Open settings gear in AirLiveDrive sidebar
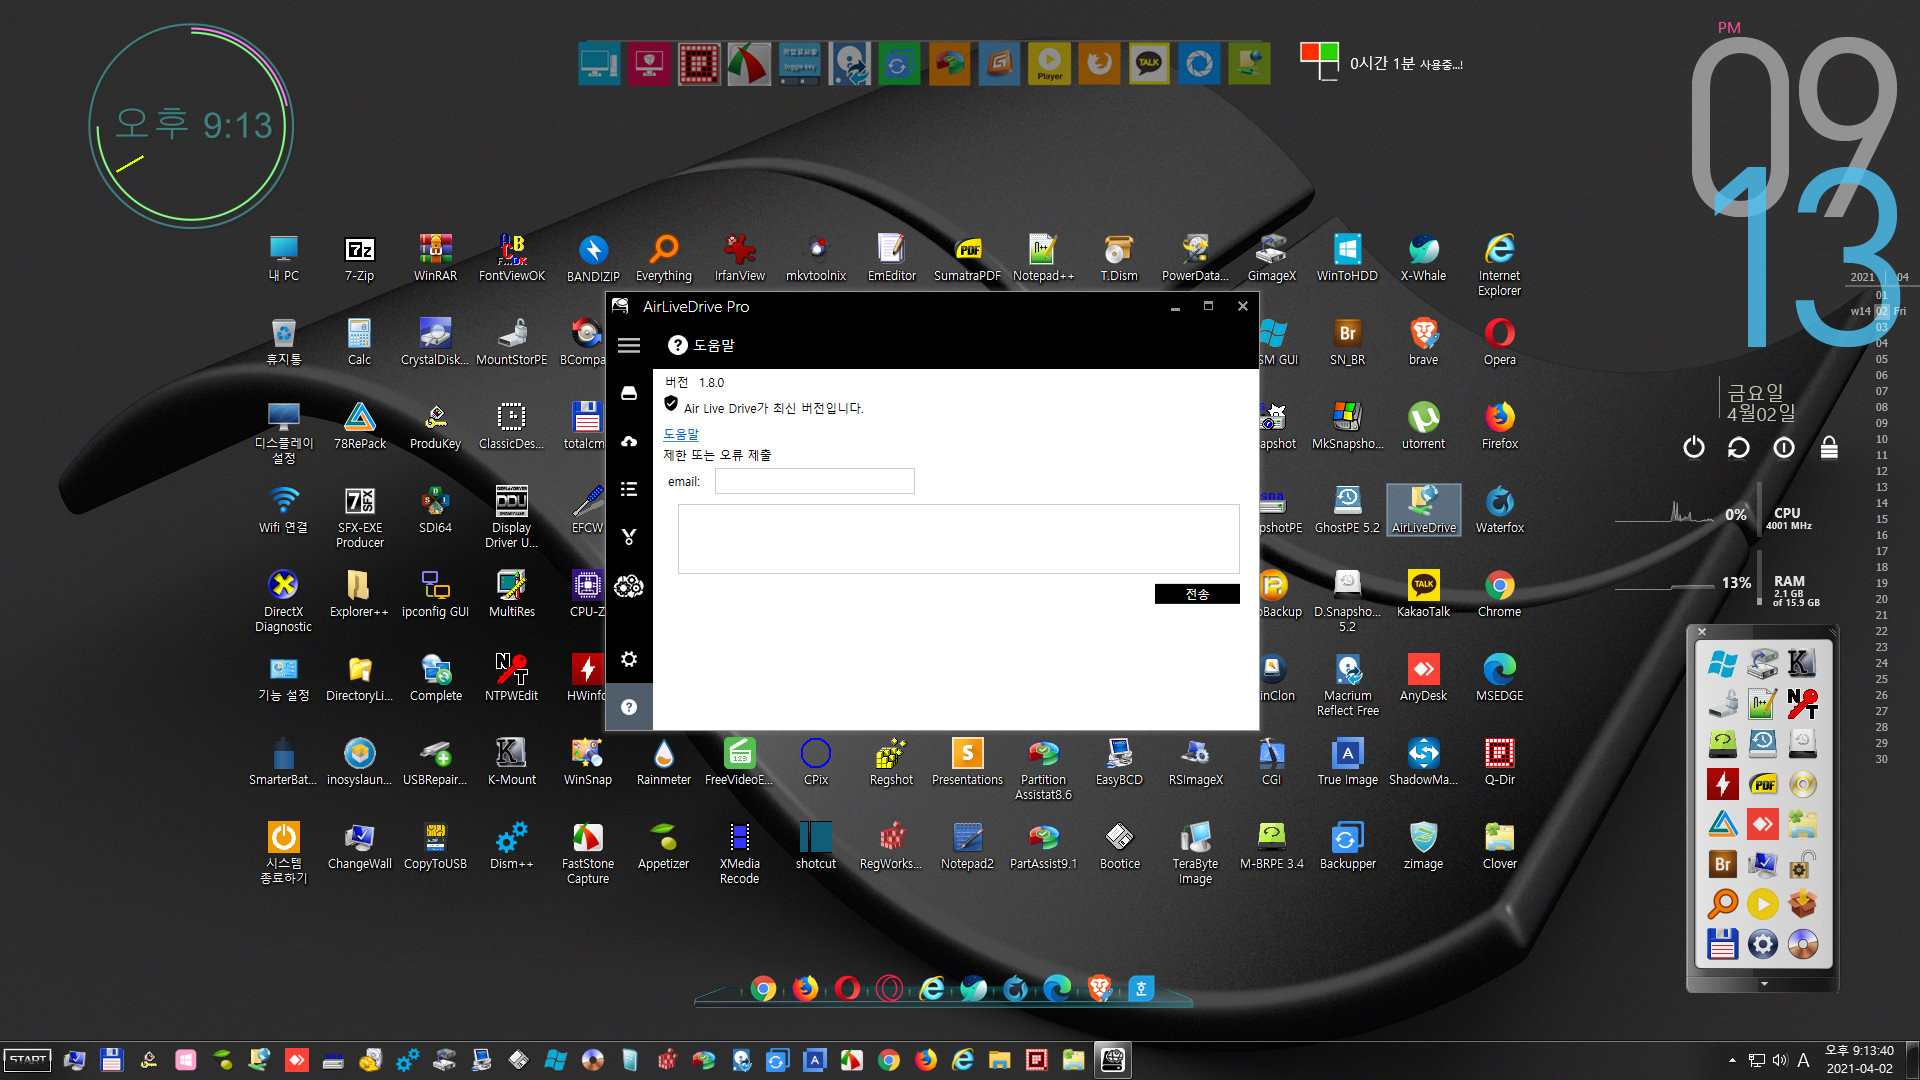Viewport: 1920px width, 1080px height. click(x=629, y=659)
